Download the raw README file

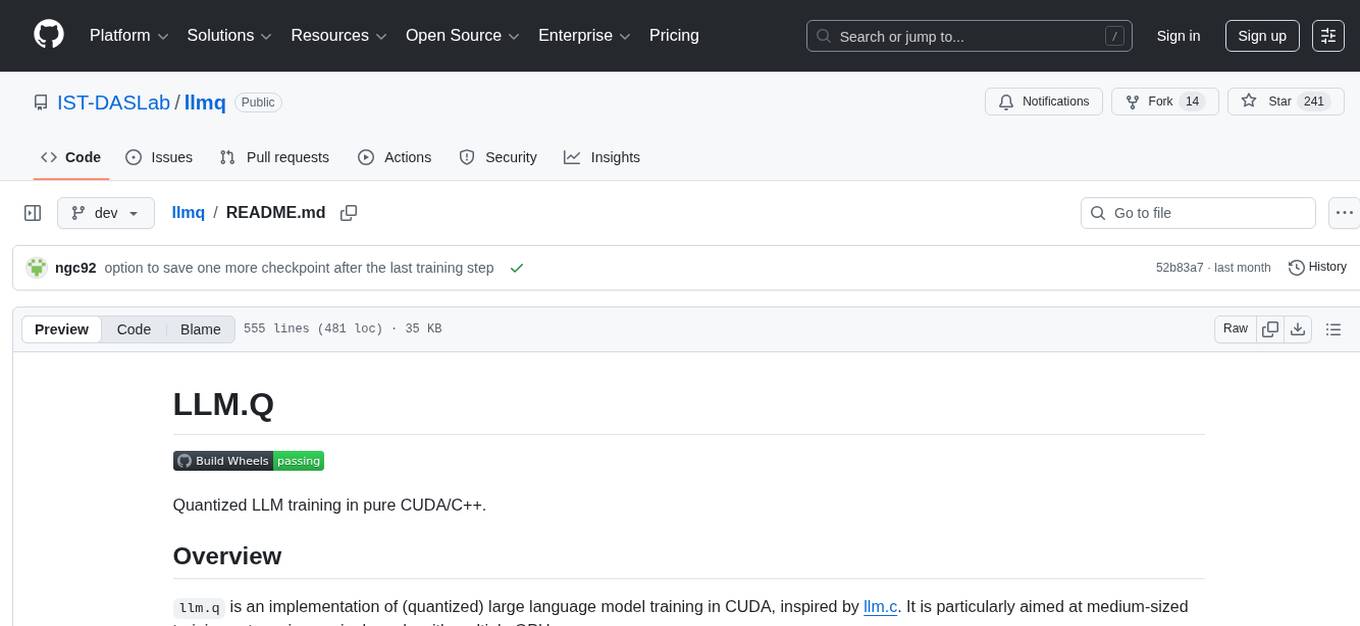click(x=1298, y=328)
